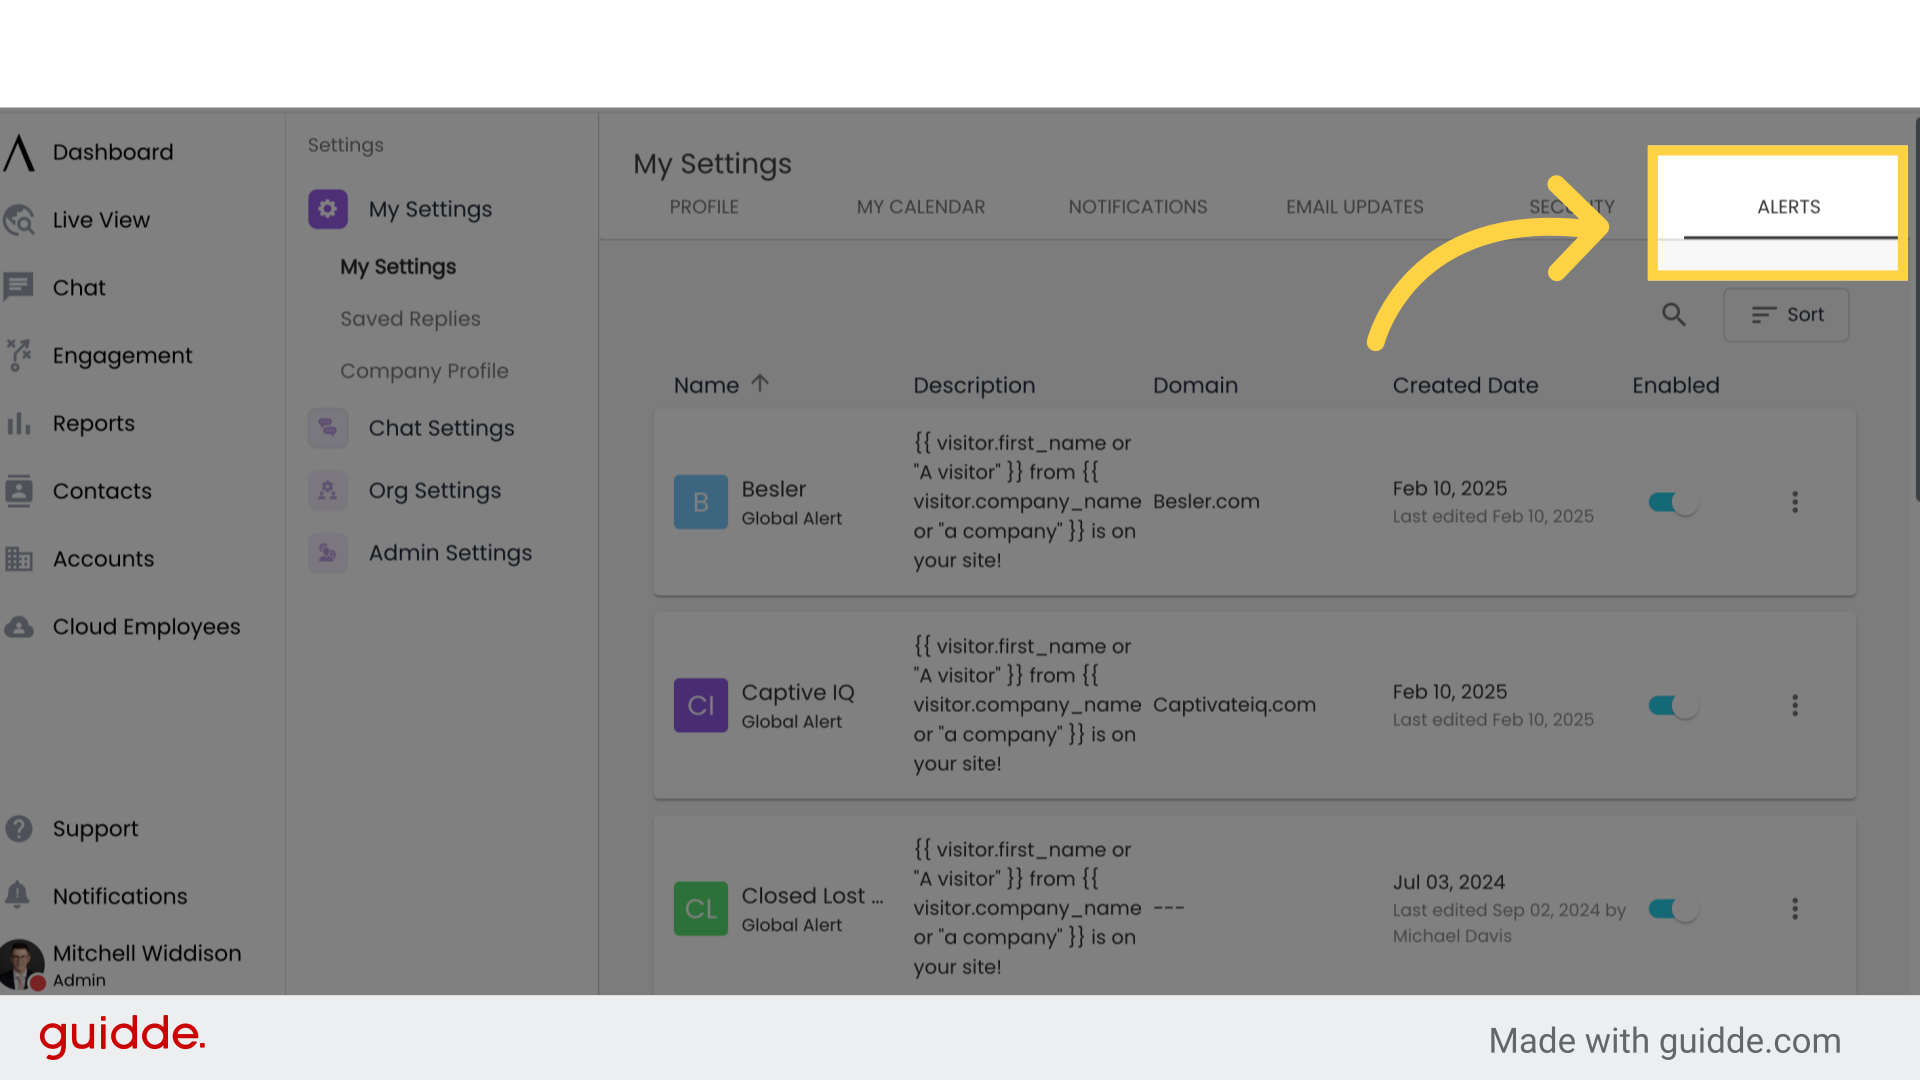Click the Captivateiq.com domain text
1920x1080 pixels.
(1234, 705)
